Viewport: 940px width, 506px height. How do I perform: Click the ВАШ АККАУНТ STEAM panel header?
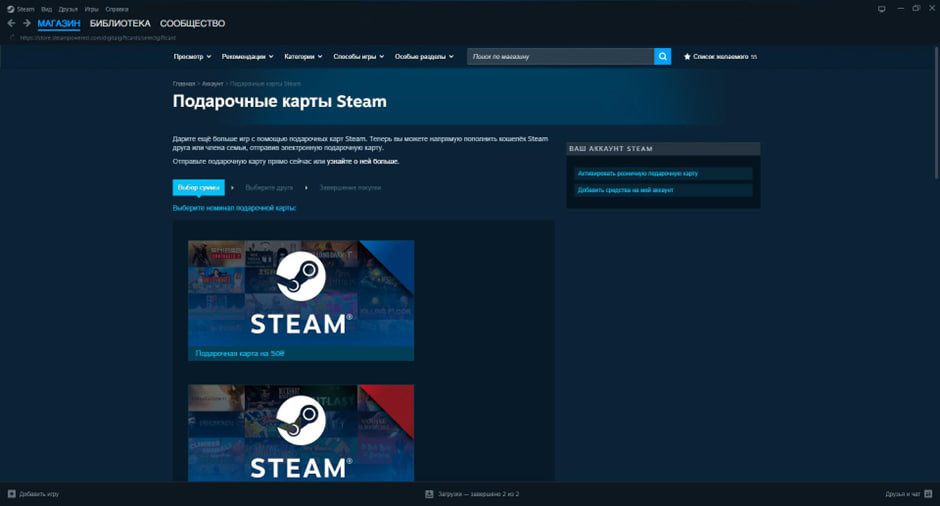pos(663,149)
